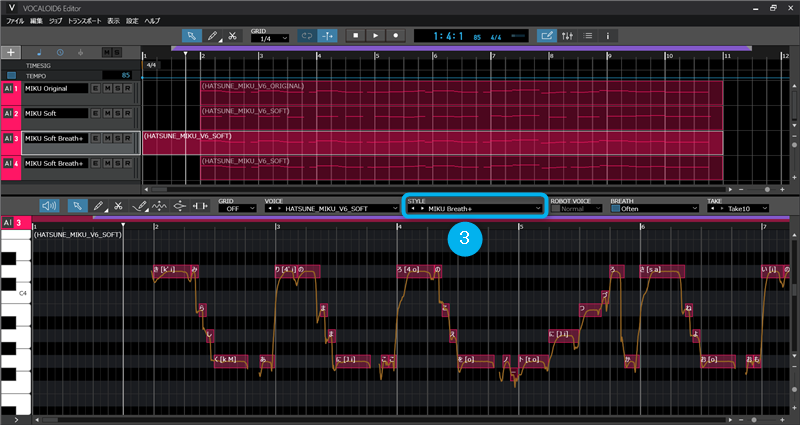Select the scissors tool in note editor toolbar

pos(118,206)
